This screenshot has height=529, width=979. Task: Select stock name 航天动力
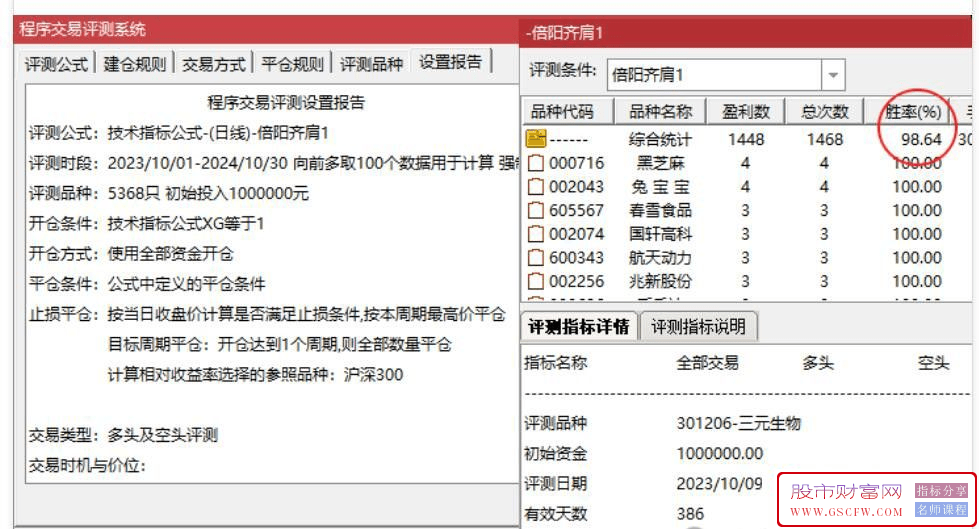(660, 258)
